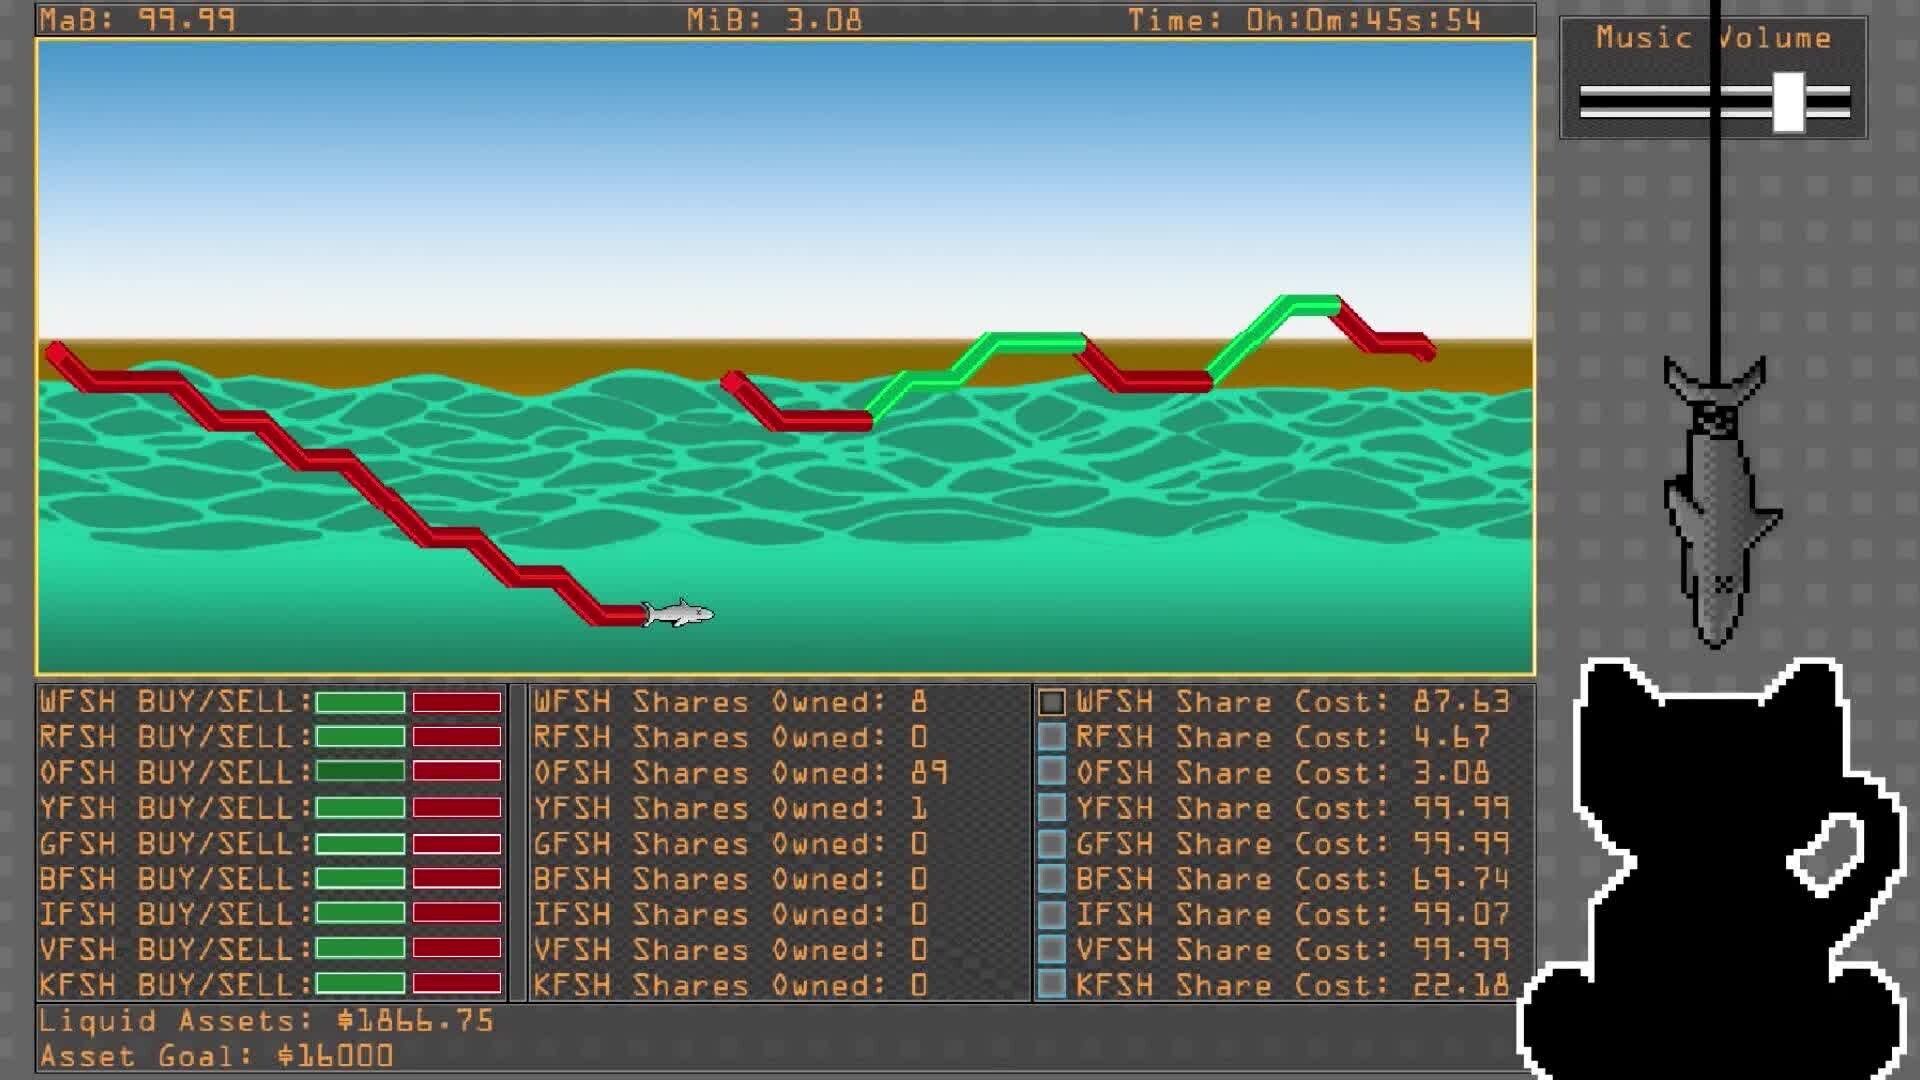1920x1080 pixels.
Task: Sell VFSH shares with red bar
Action: (x=457, y=949)
